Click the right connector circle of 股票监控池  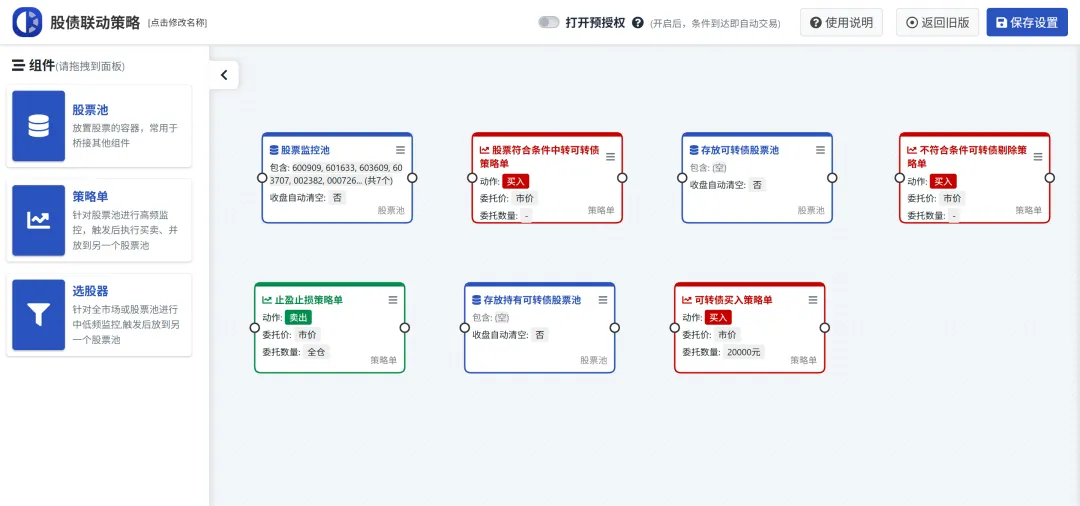click(412, 178)
